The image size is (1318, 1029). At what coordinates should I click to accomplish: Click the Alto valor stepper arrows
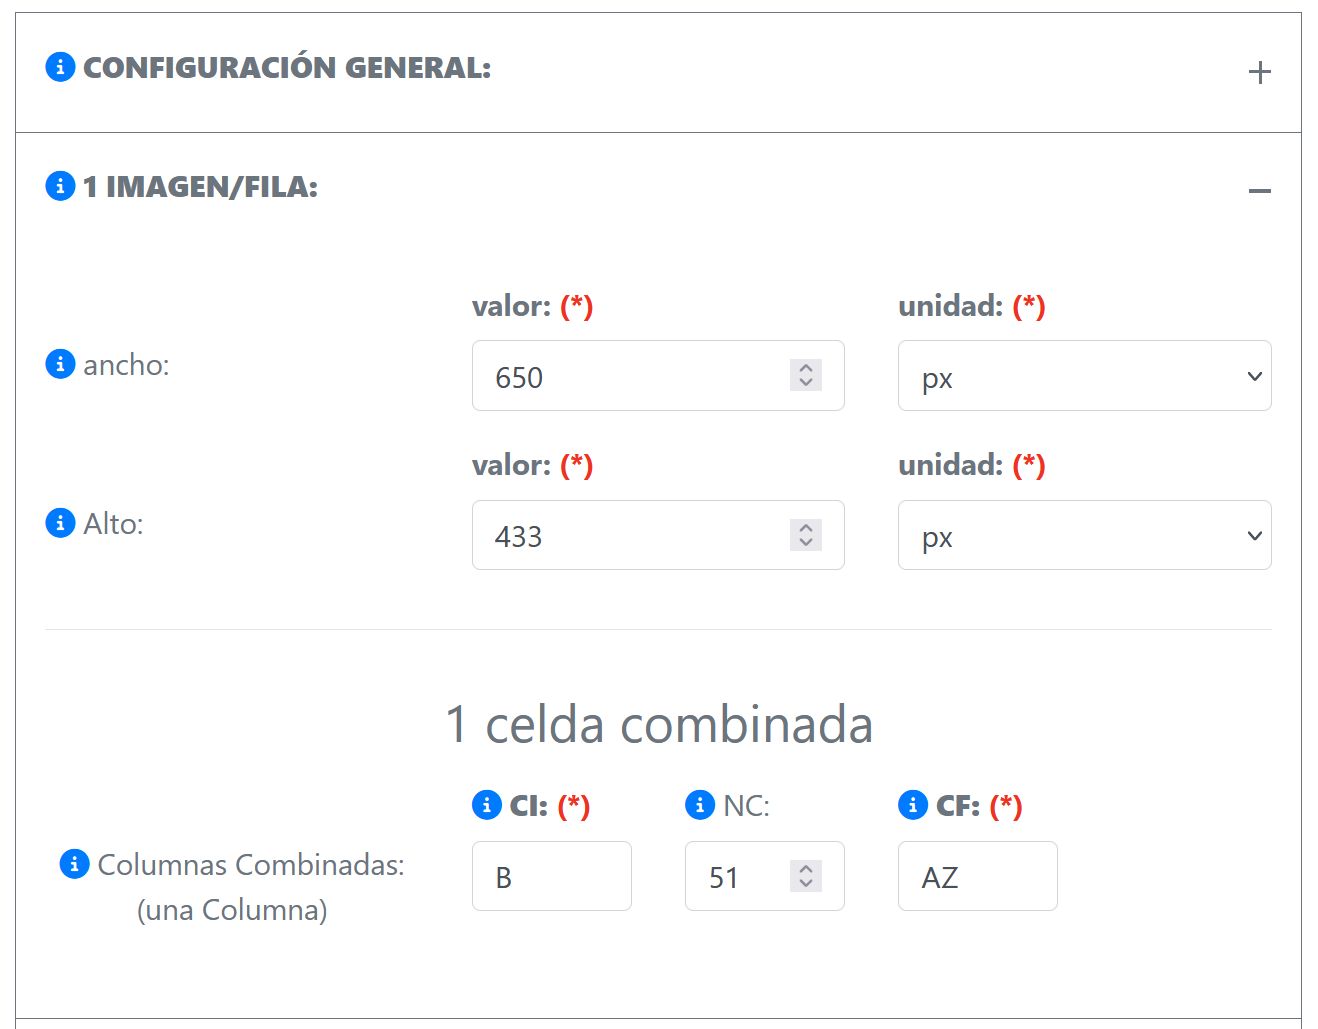point(805,535)
